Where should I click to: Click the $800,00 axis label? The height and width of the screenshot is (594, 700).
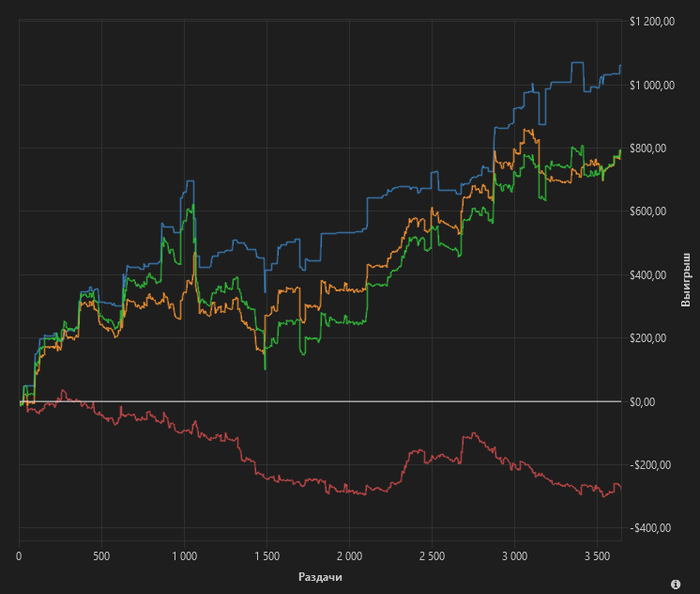[x=648, y=149]
